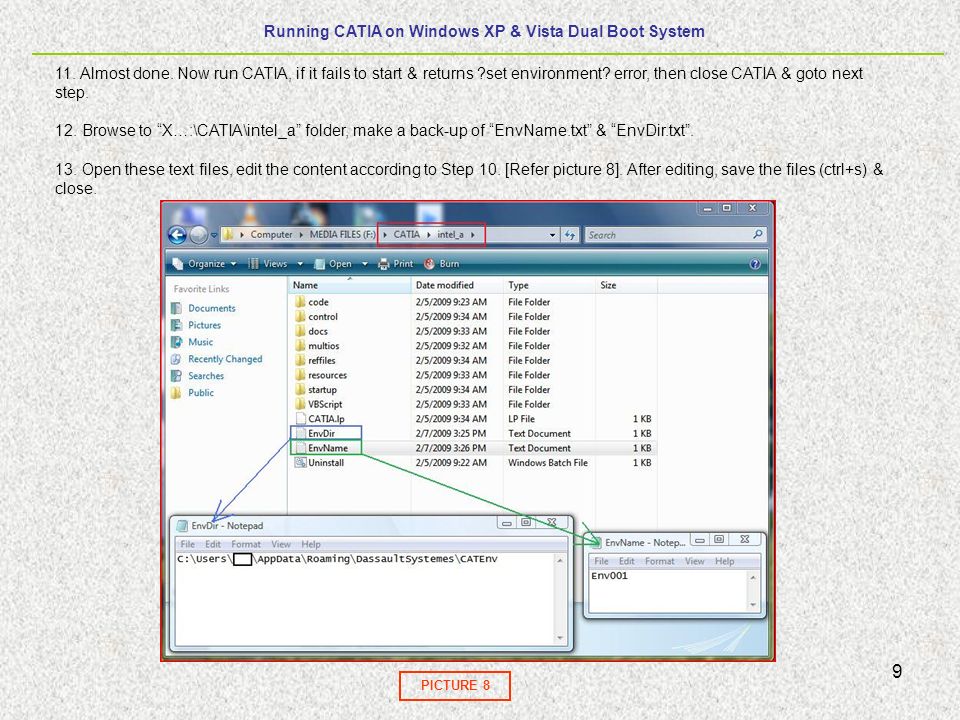Sort by Date modified column header
Screen dimensions: 960x720
457,285
